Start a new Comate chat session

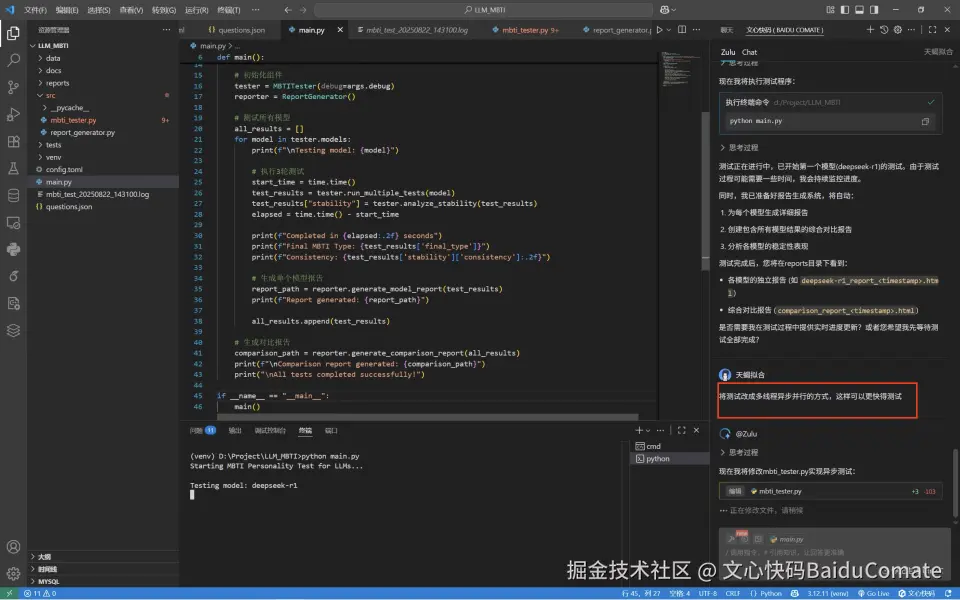[x=869, y=30]
